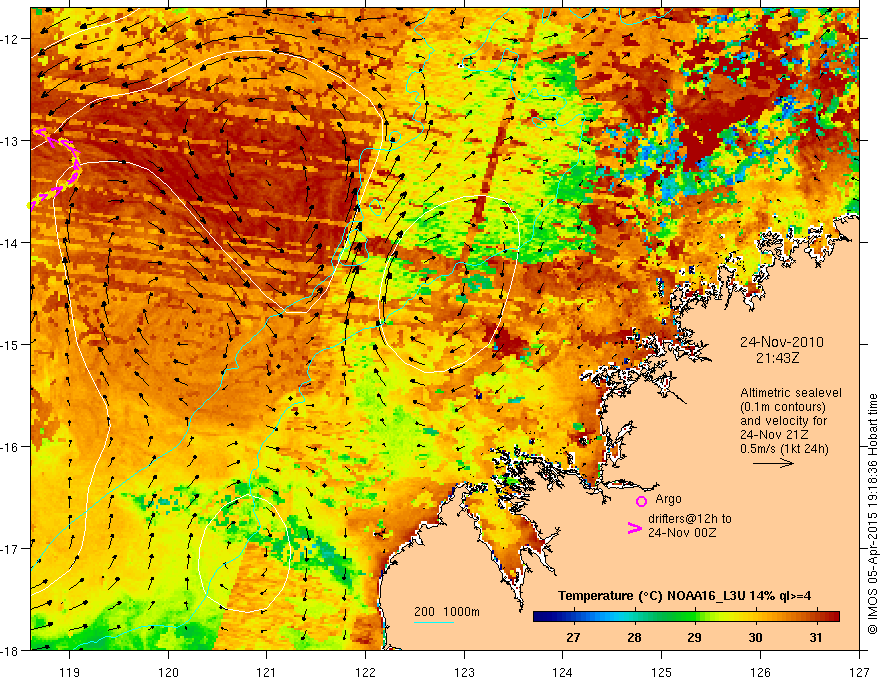880x680 pixels.
Task: Click the color bar tick label 29
Action: [695, 637]
